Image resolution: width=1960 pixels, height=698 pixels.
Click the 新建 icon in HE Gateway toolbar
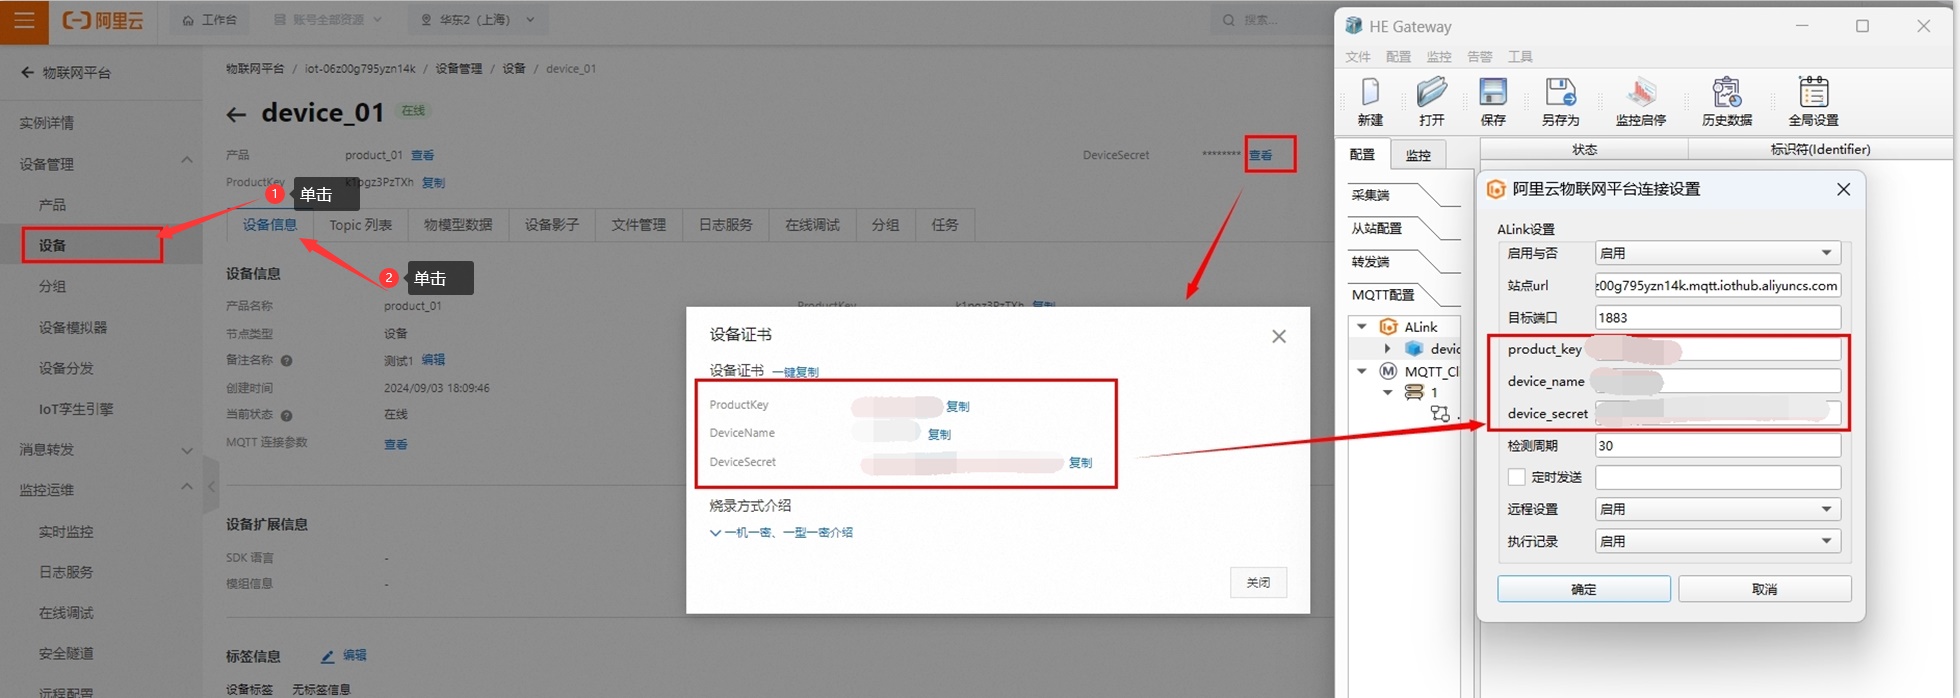tap(1370, 101)
